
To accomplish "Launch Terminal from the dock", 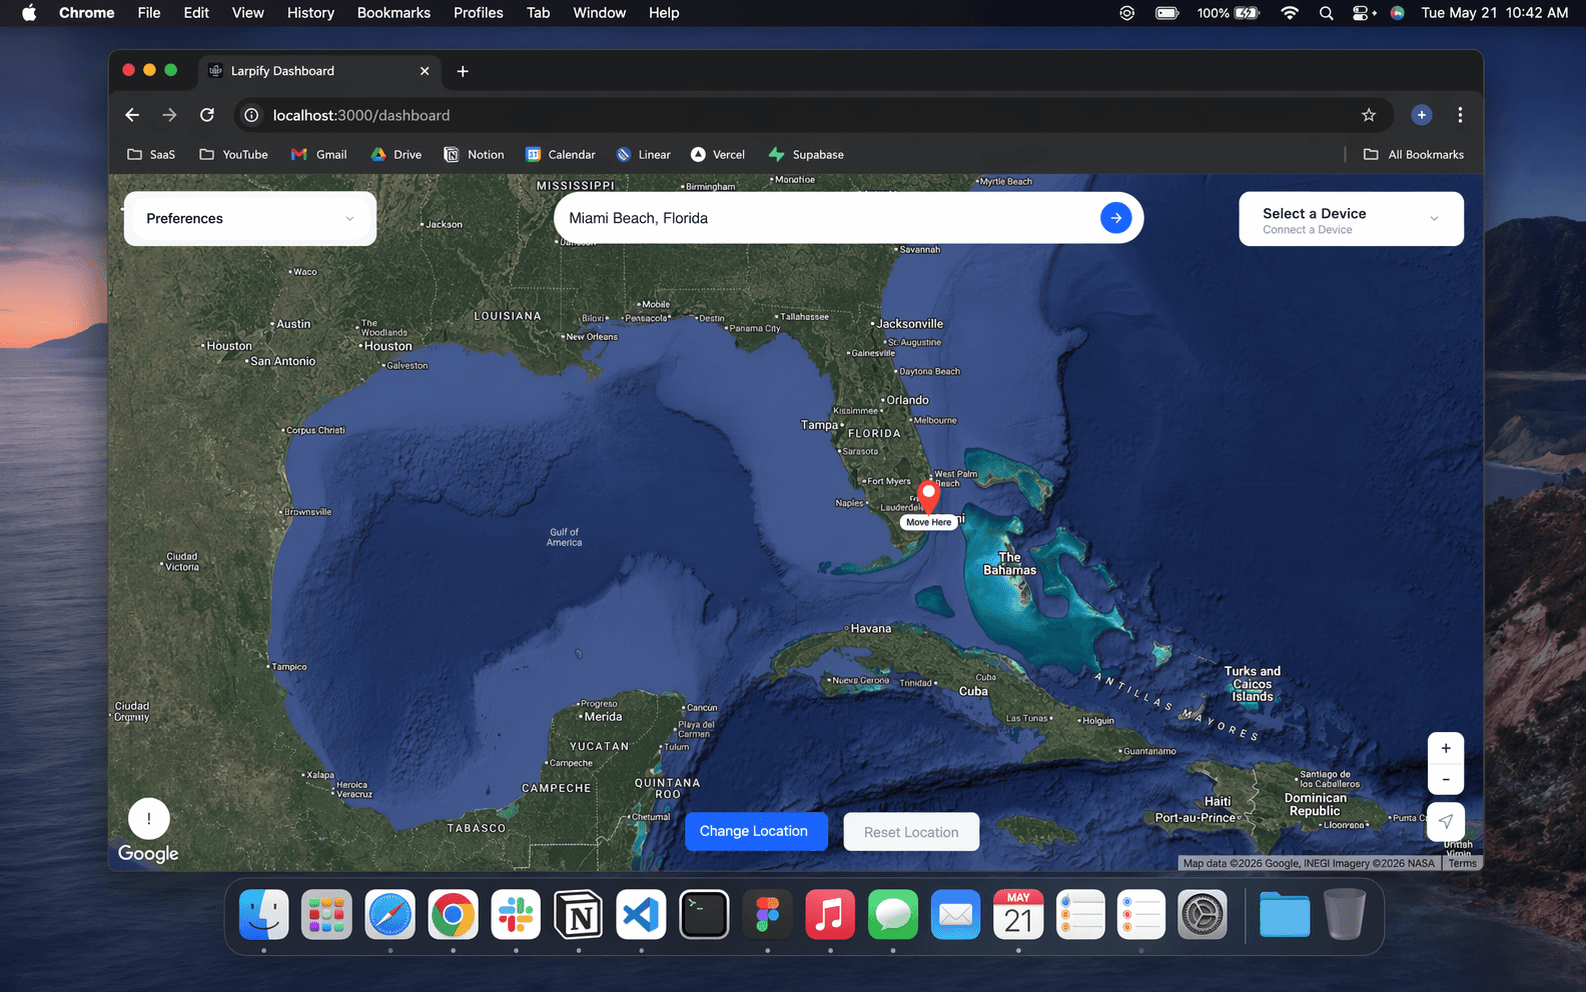I will tap(704, 914).
